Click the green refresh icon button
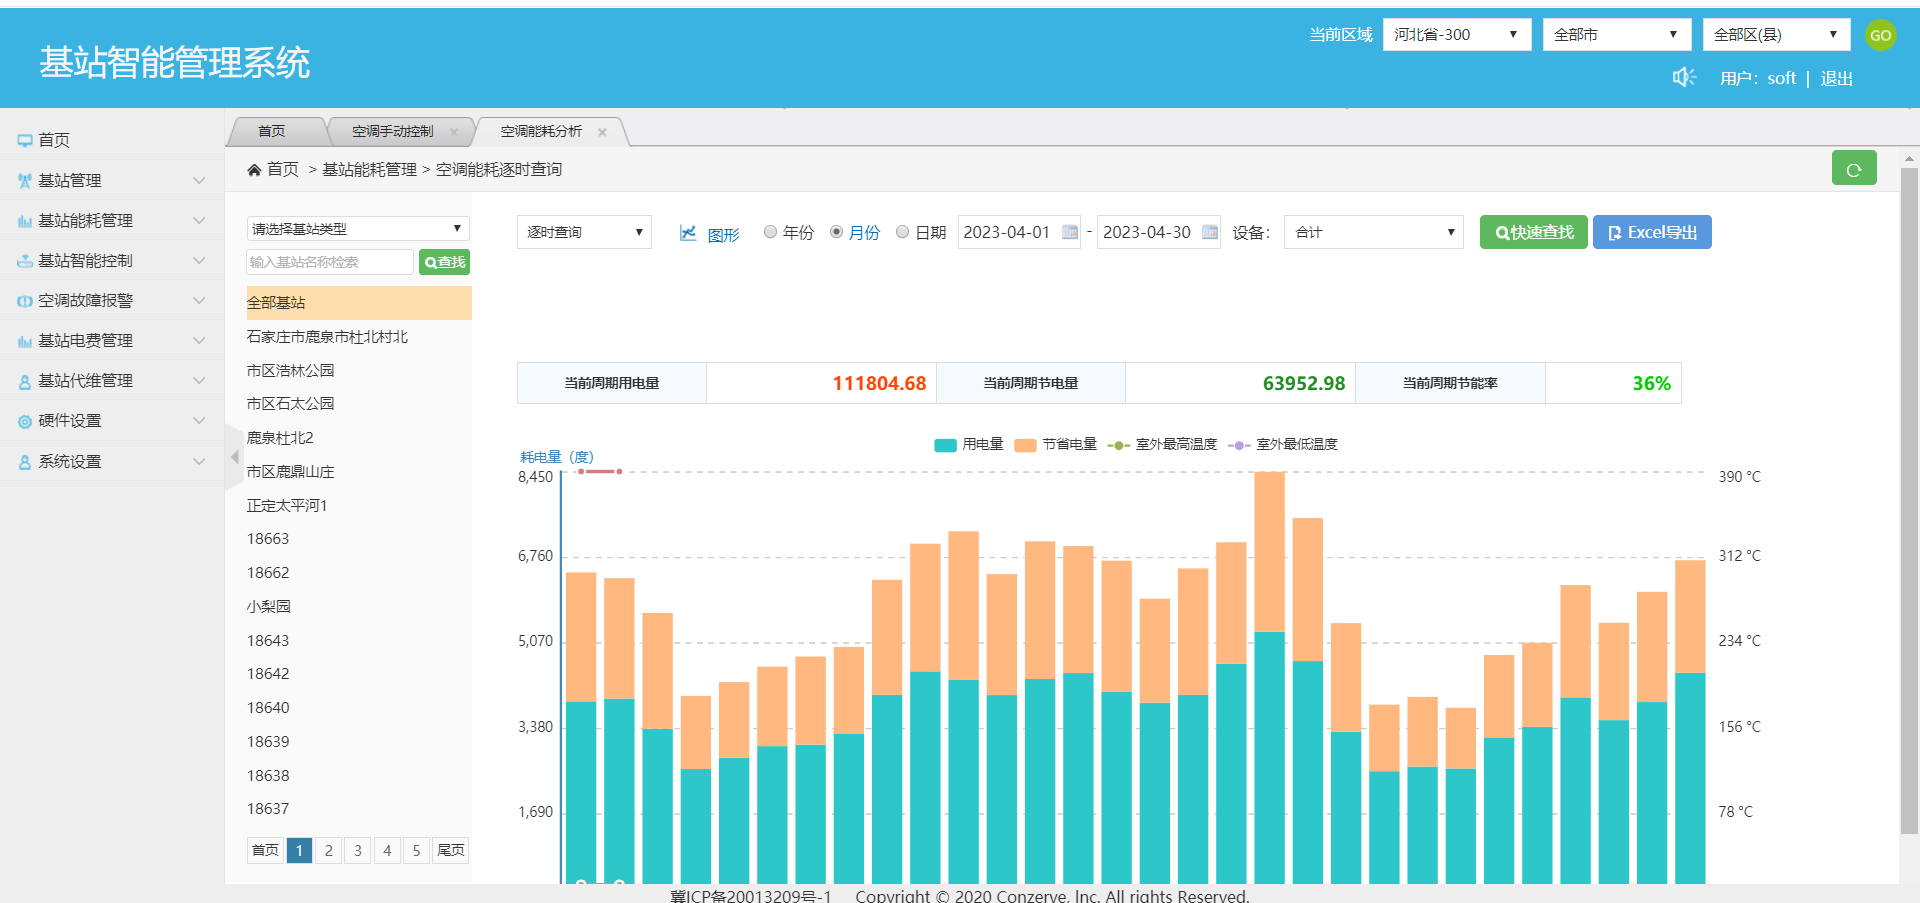 click(x=1854, y=168)
